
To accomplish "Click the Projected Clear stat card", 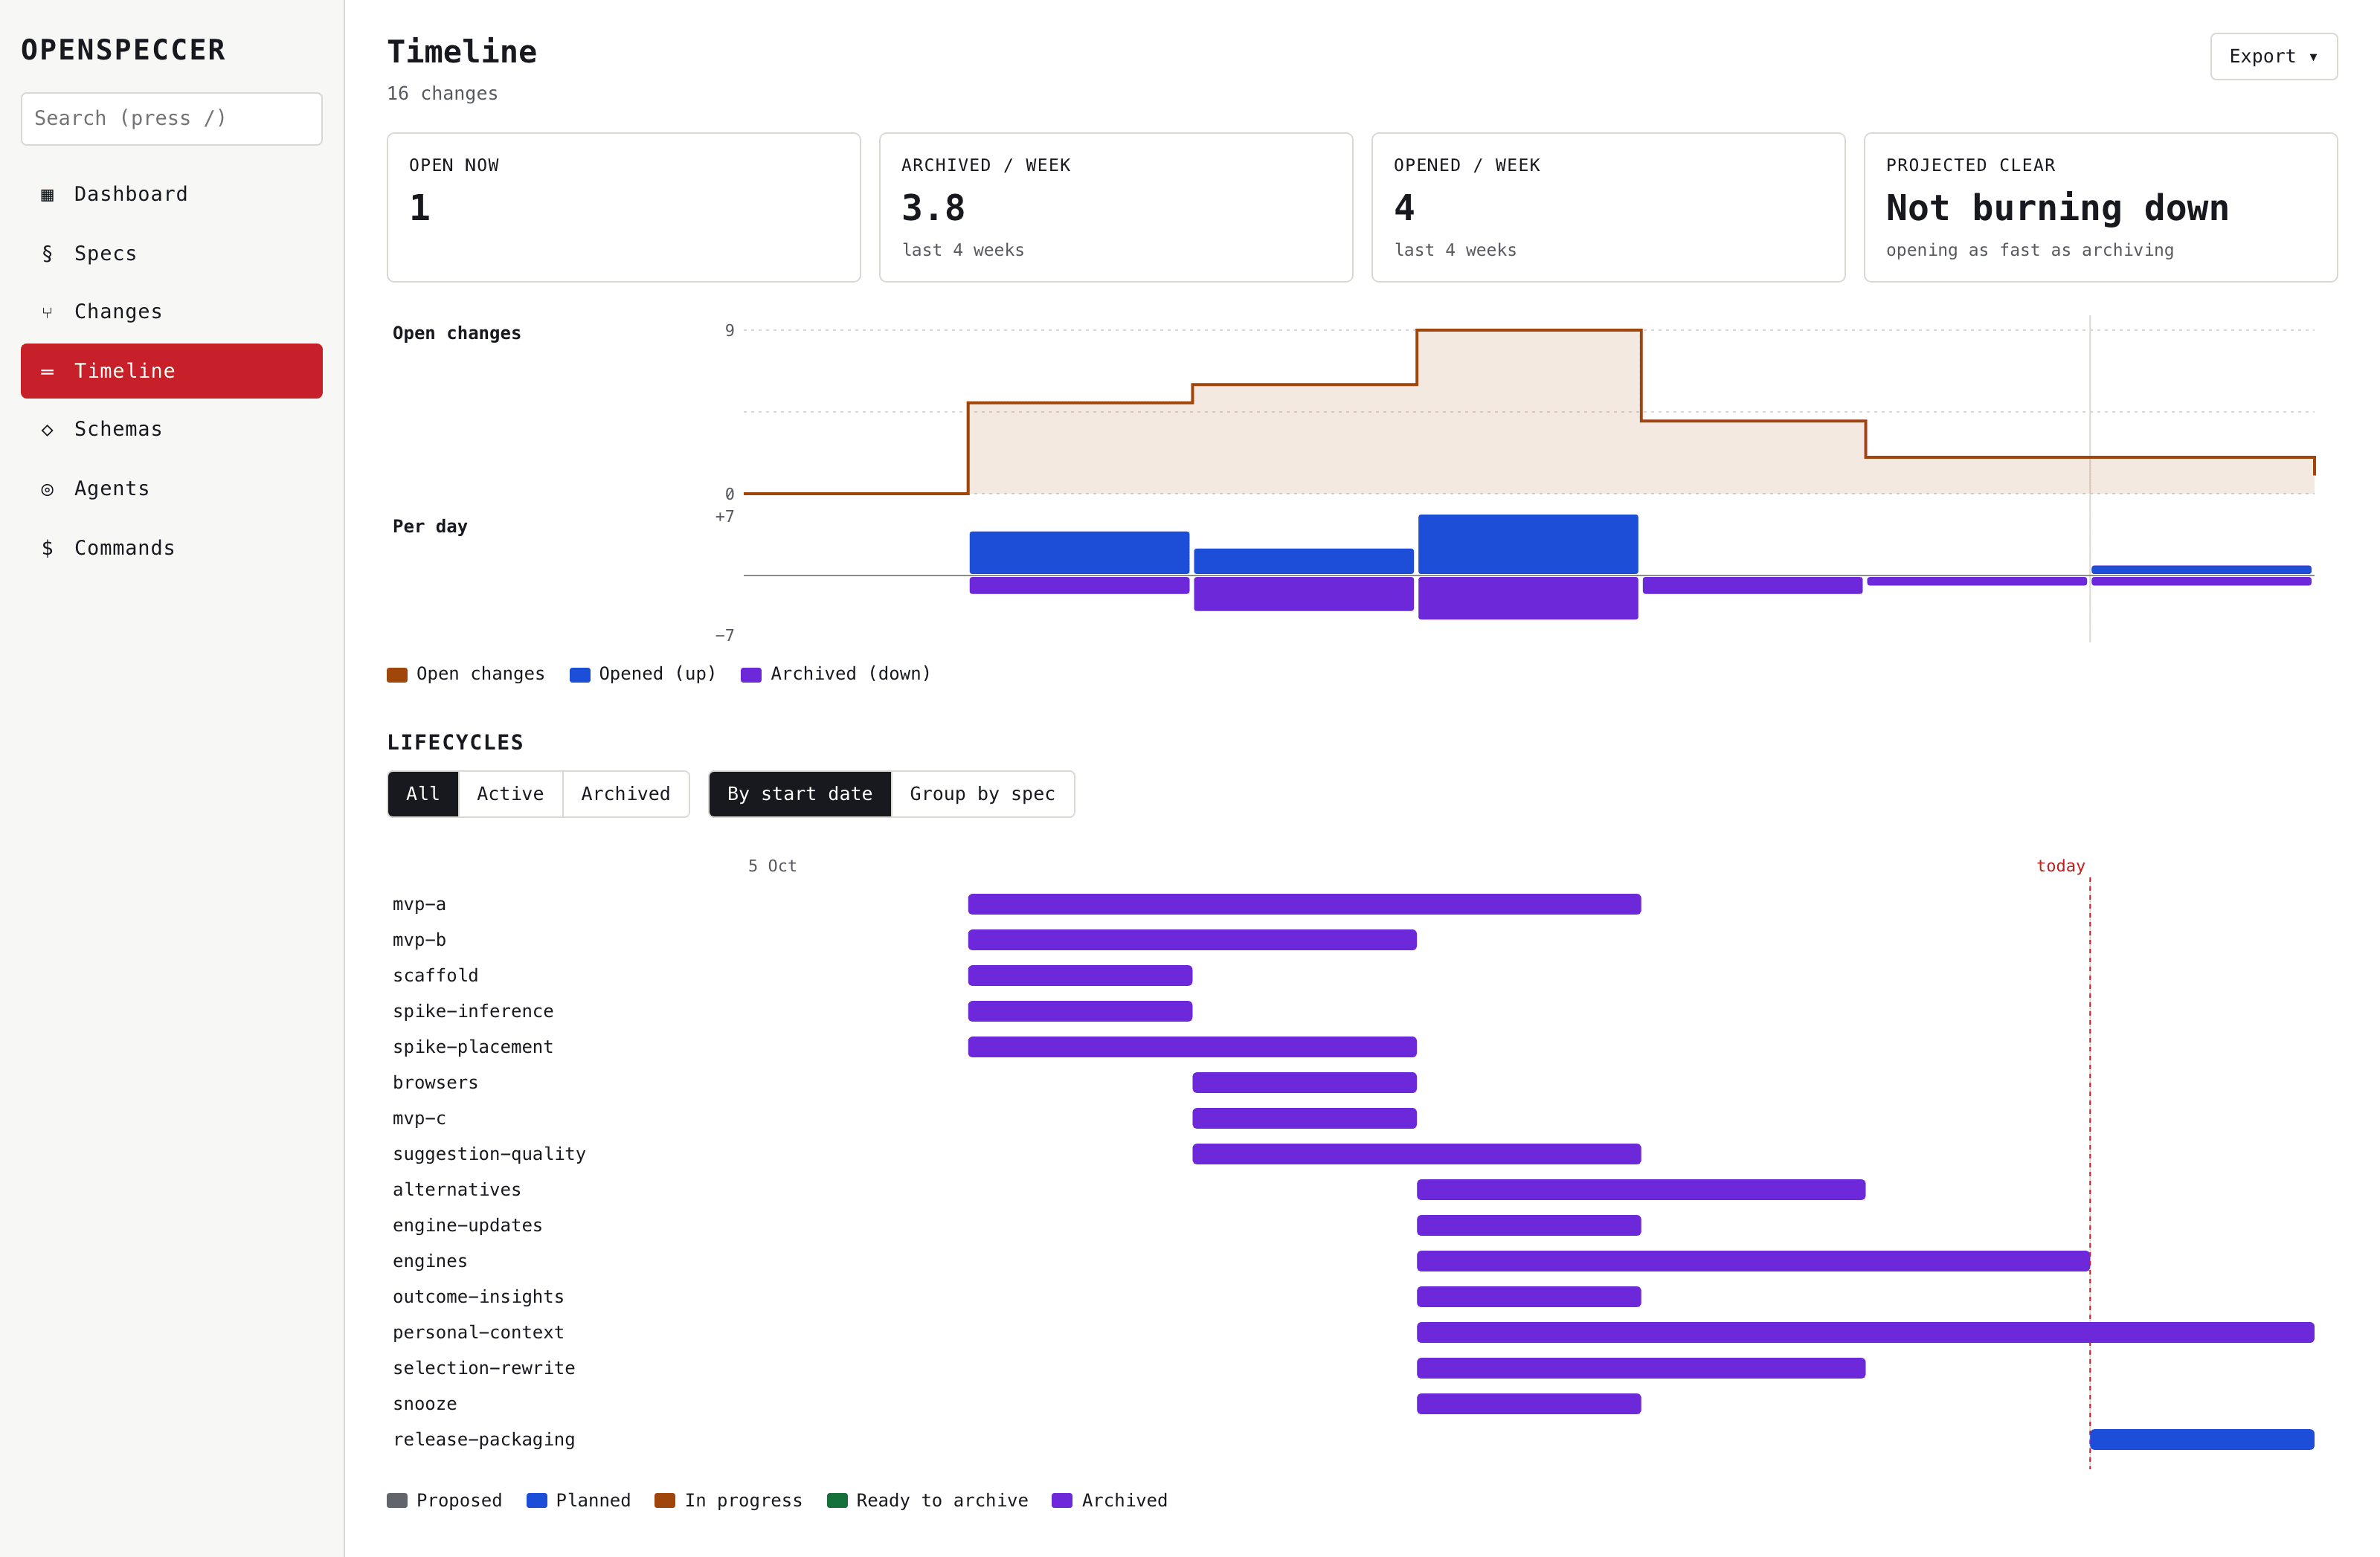I will 2101,208.
